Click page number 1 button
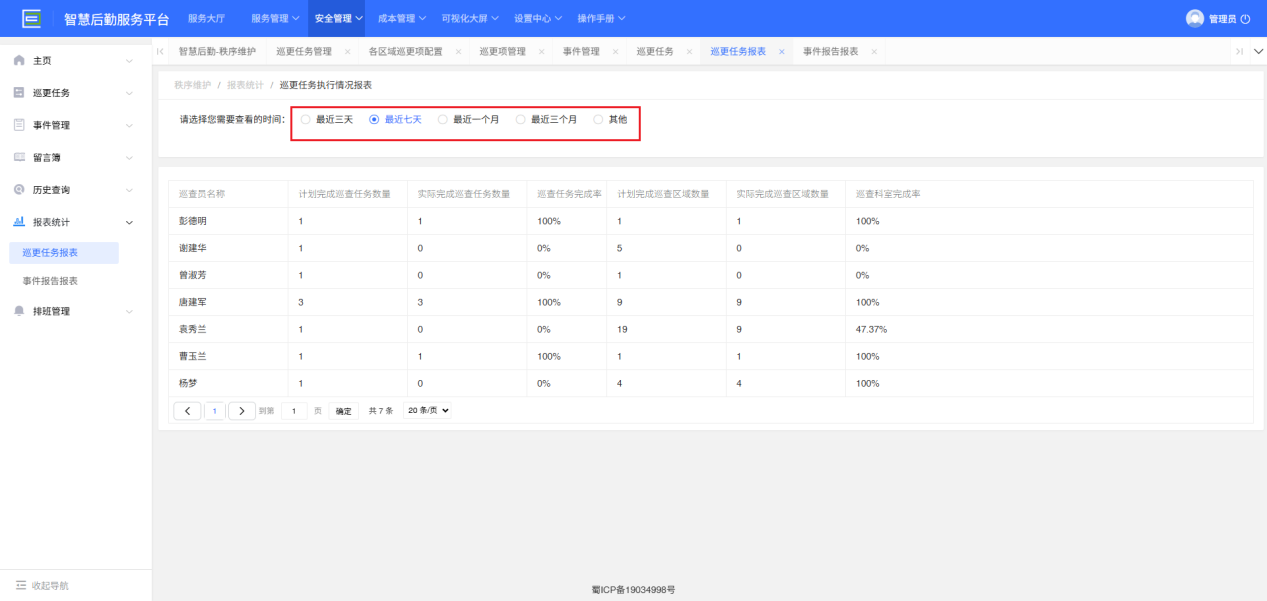1267x601 pixels. 215,411
